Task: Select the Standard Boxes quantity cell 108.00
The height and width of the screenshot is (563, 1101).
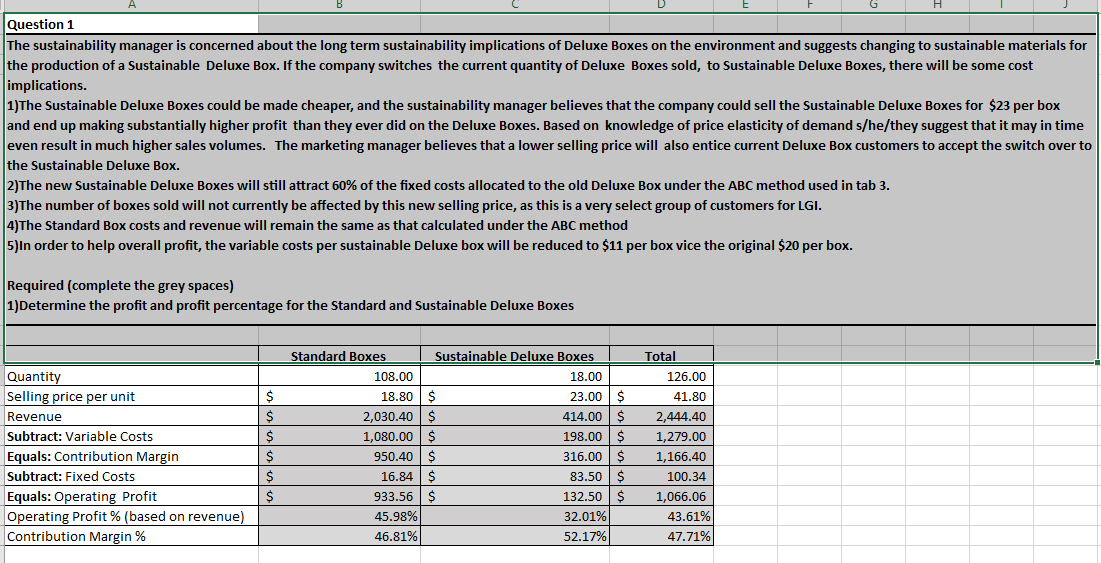Action: (x=339, y=376)
